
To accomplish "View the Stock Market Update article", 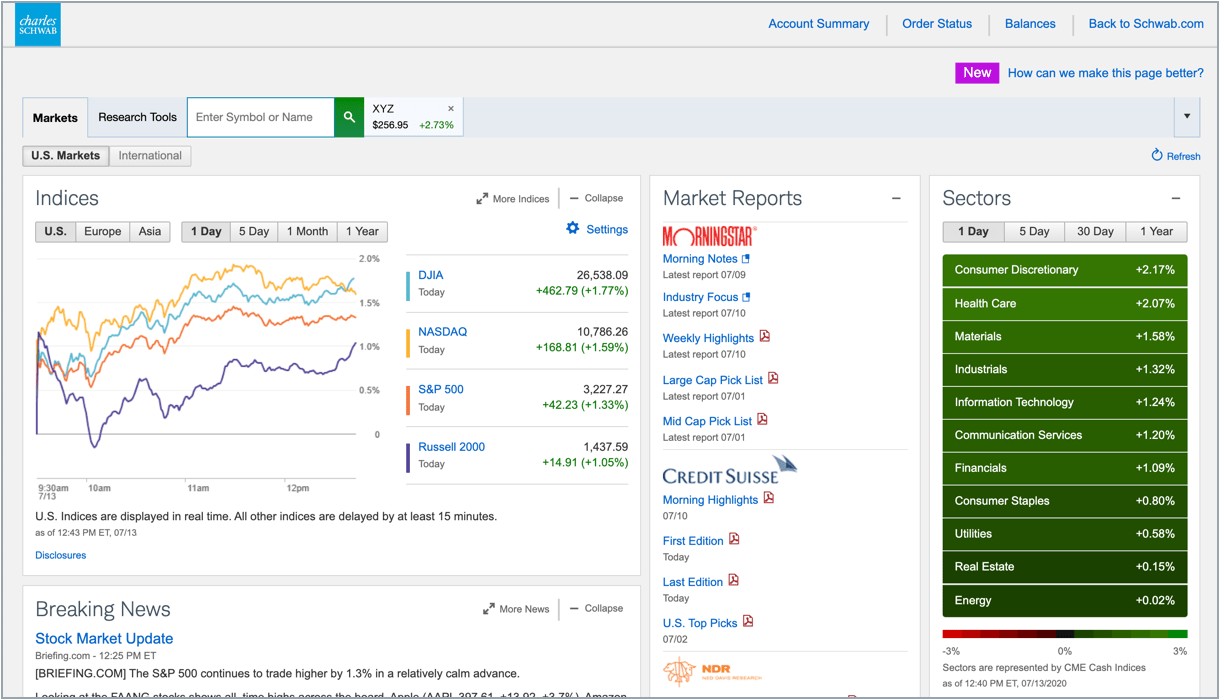I will [104, 638].
